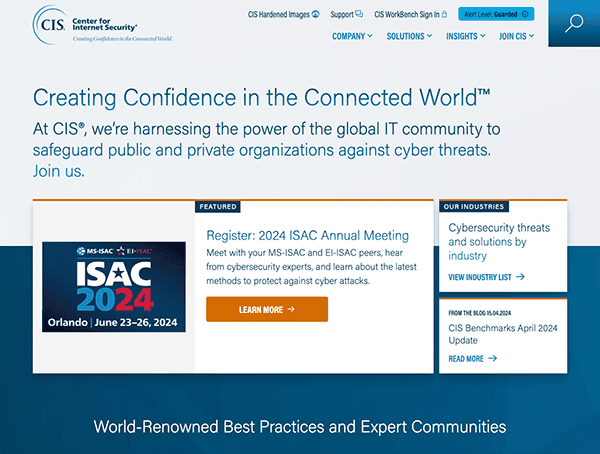The height and width of the screenshot is (454, 600).
Task: Expand the Solutions menu chevron
Action: tap(429, 36)
